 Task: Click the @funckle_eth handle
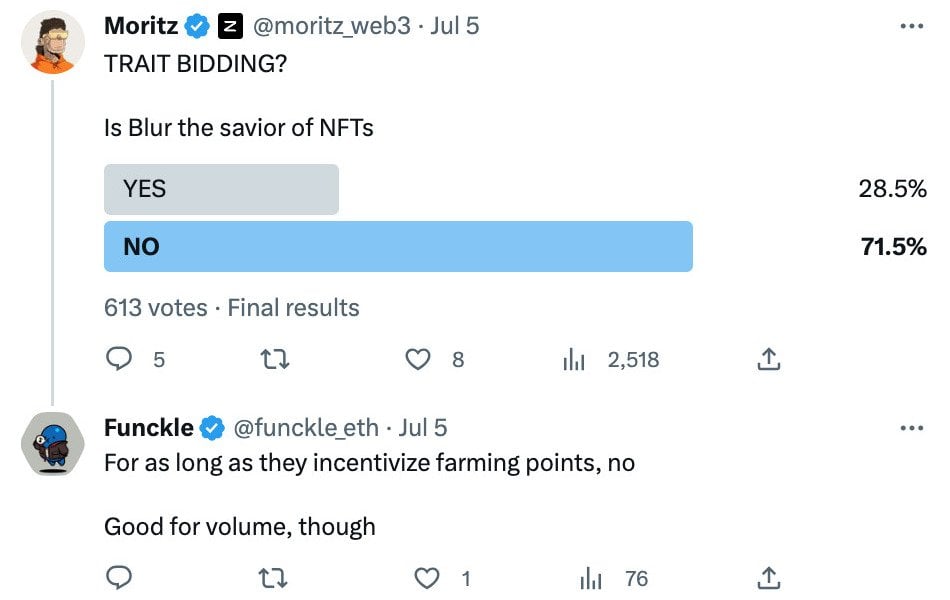[x=306, y=428]
